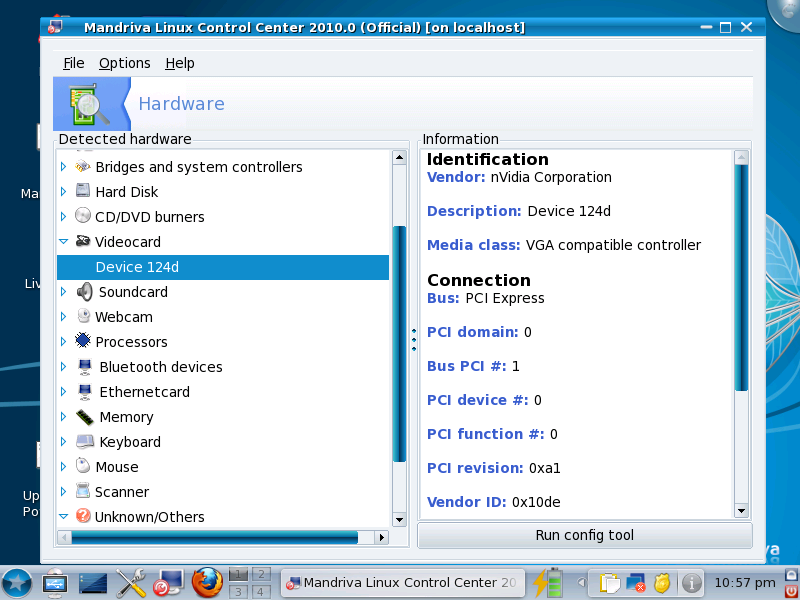Click the Ethernetcard icon

pos(85,391)
